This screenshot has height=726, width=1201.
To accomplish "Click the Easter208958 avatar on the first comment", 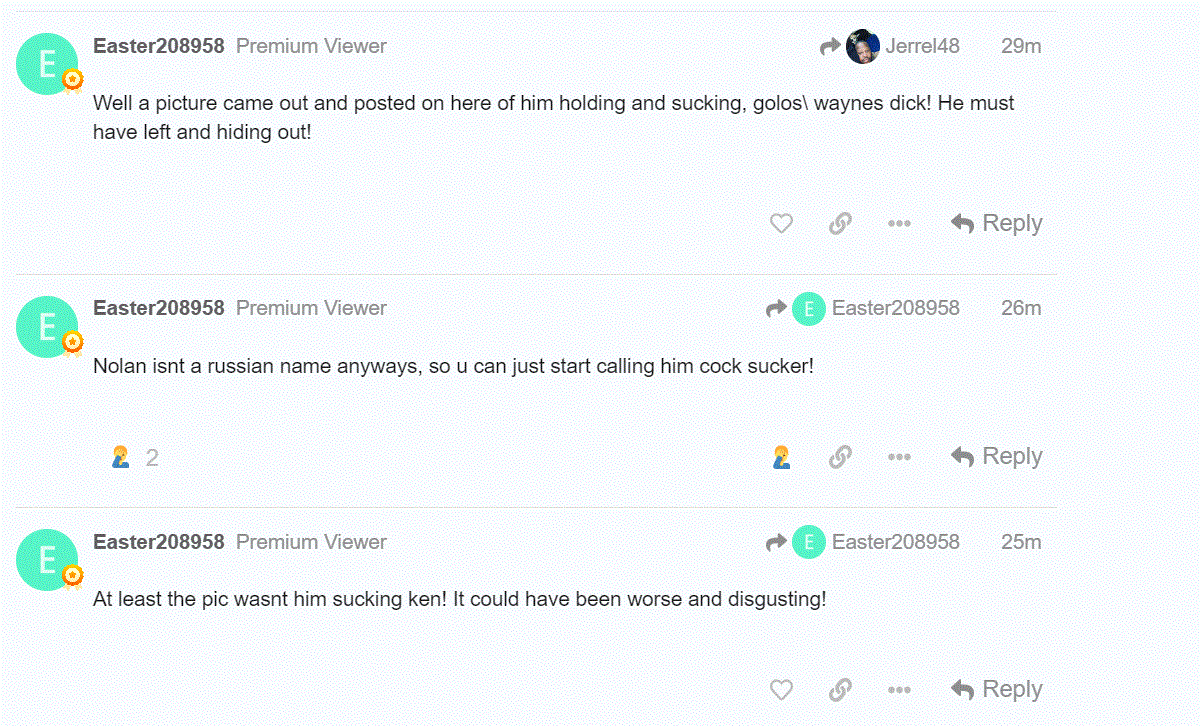I will click(x=47, y=64).
